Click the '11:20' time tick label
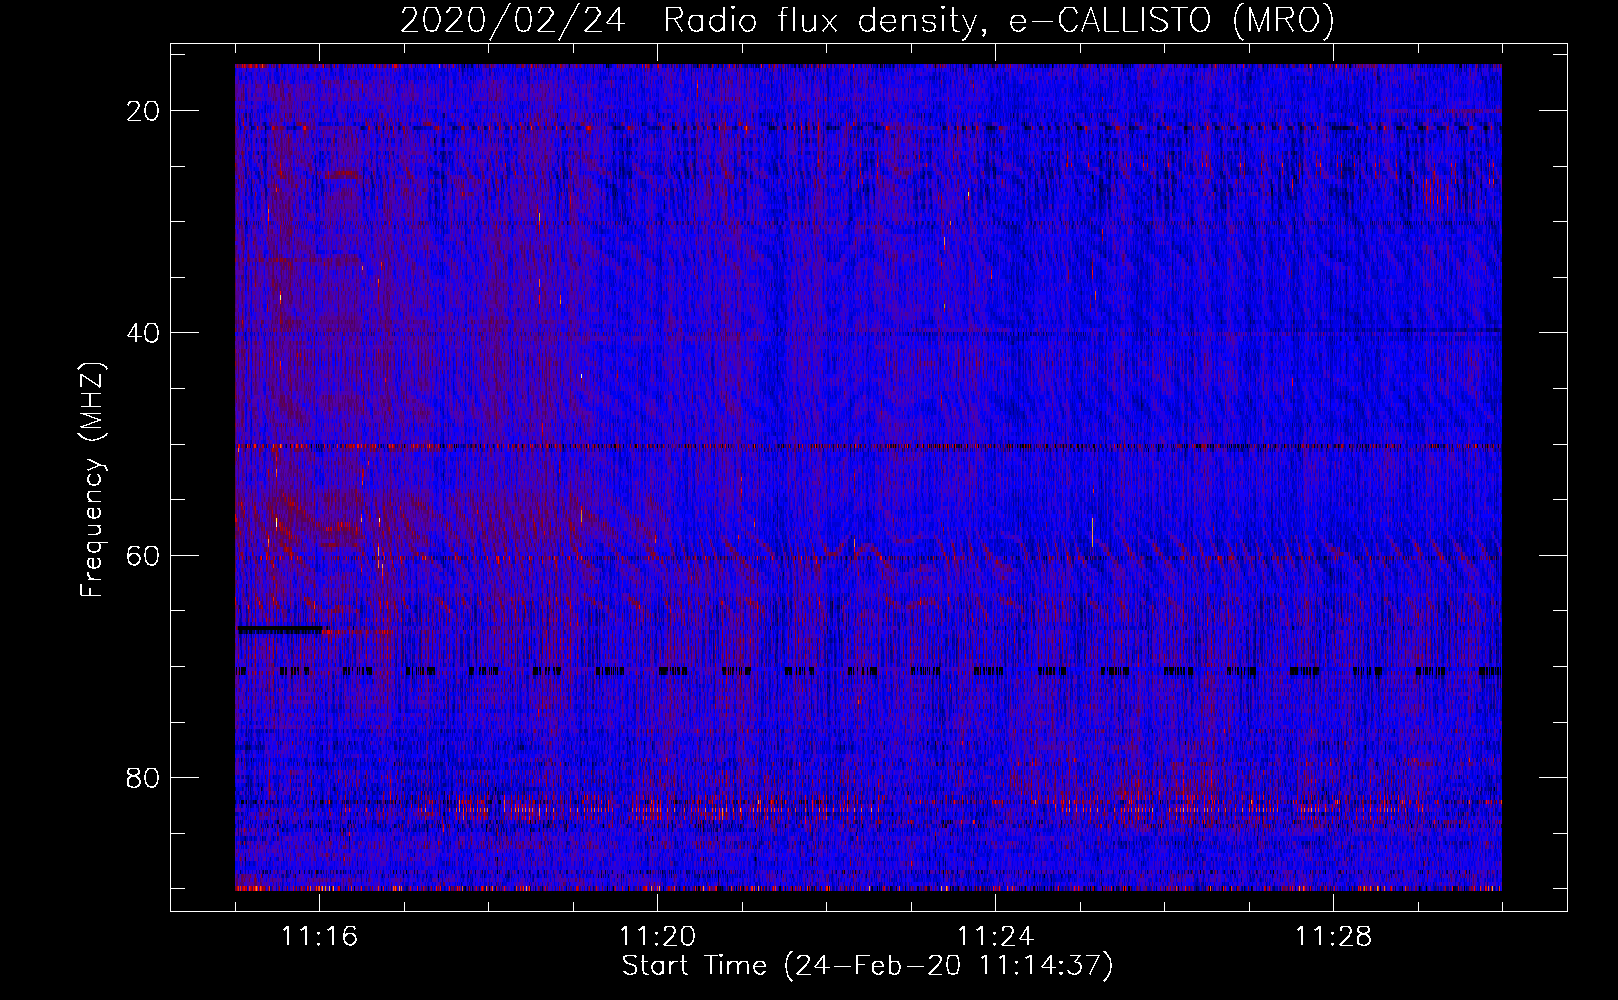 [657, 937]
